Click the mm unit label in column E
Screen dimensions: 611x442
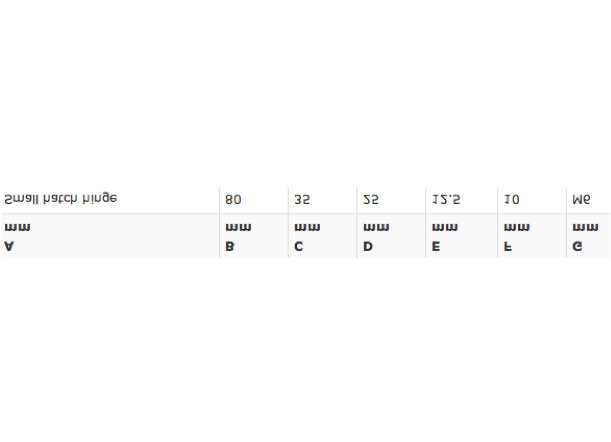(x=445, y=227)
